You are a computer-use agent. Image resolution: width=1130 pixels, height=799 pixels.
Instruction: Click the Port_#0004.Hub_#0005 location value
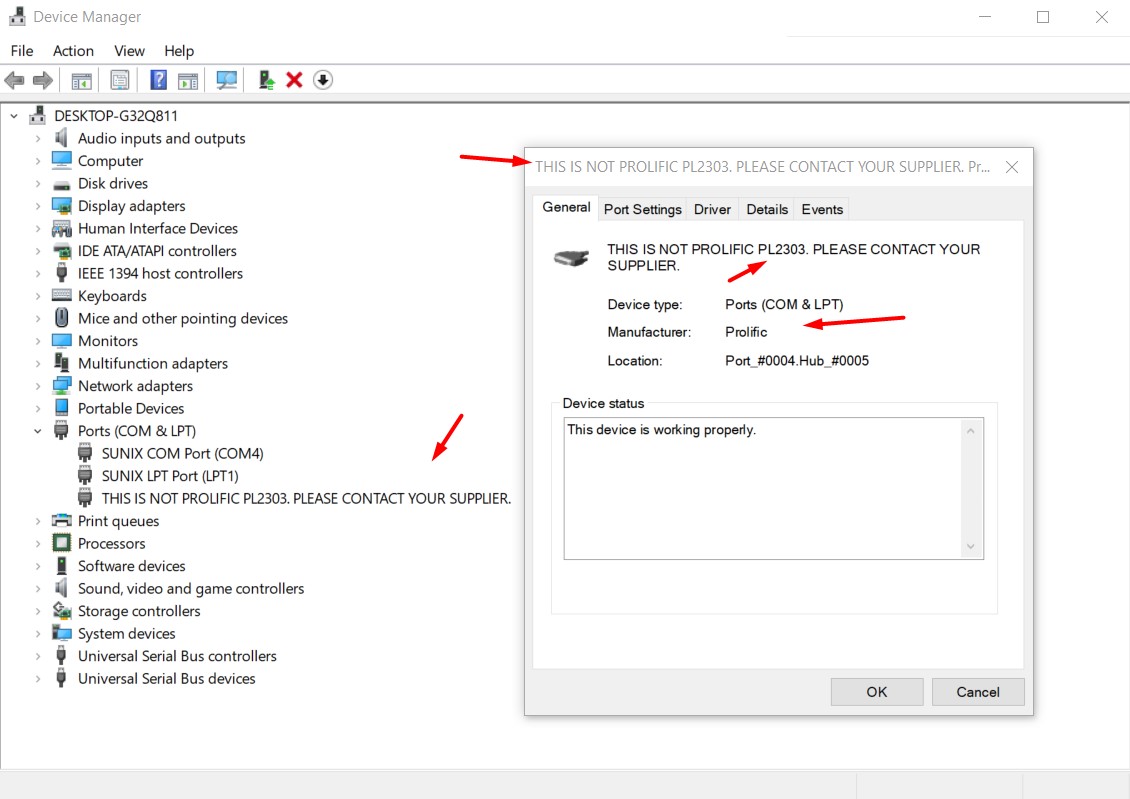(796, 360)
